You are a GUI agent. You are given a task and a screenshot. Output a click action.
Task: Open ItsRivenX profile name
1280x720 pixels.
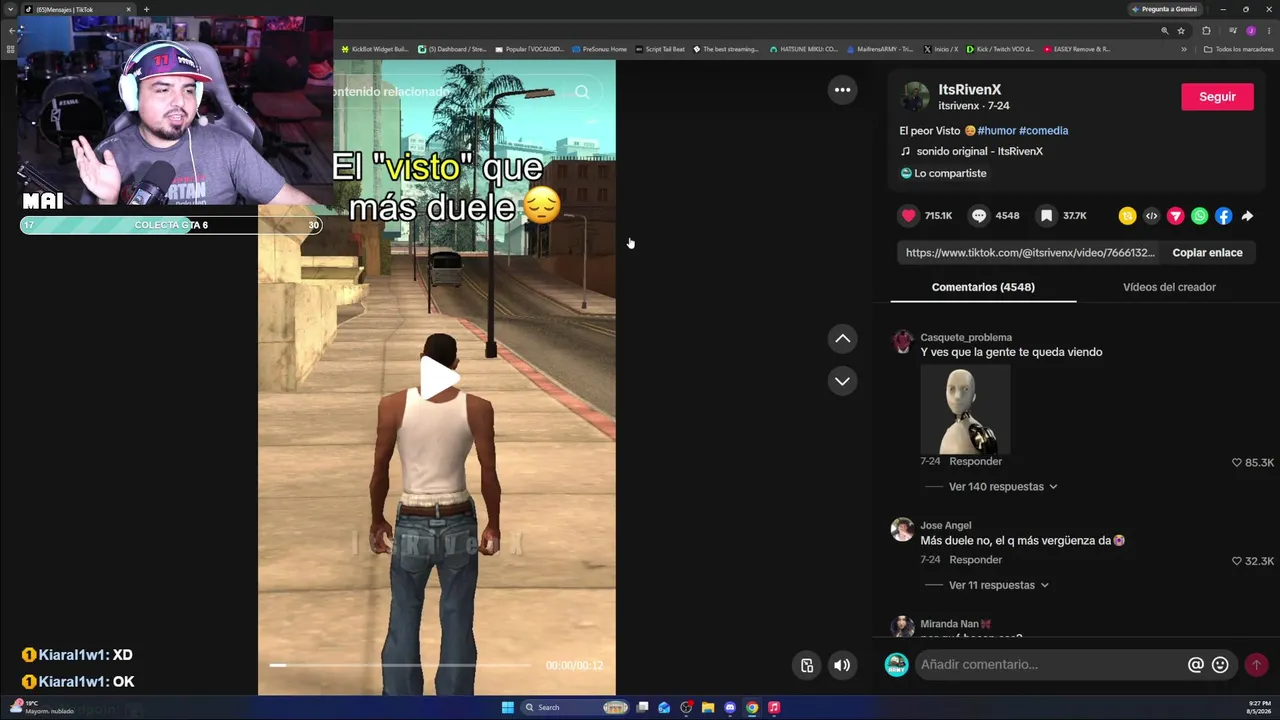tap(969, 90)
